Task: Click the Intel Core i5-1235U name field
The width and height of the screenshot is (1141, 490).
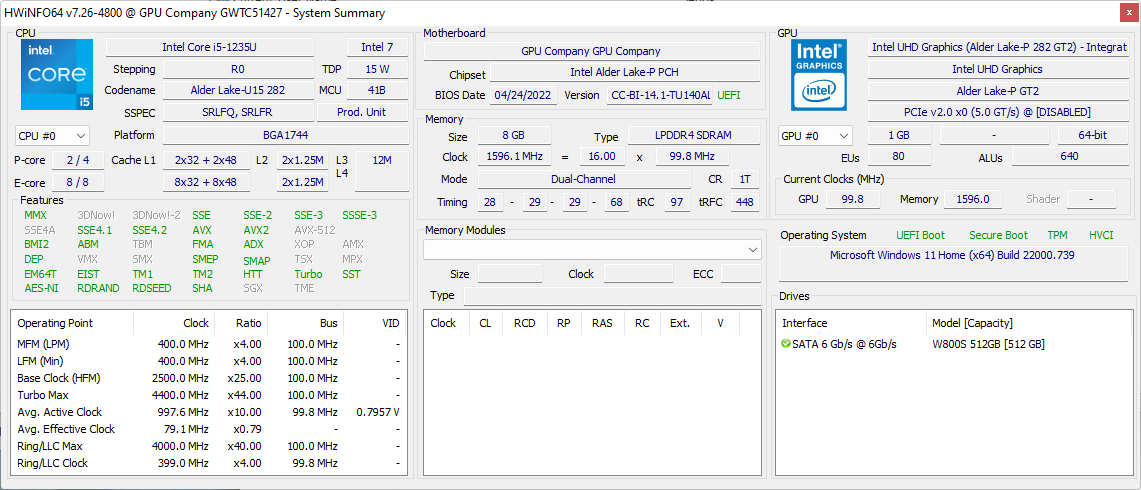Action: pyautogui.click(x=210, y=47)
